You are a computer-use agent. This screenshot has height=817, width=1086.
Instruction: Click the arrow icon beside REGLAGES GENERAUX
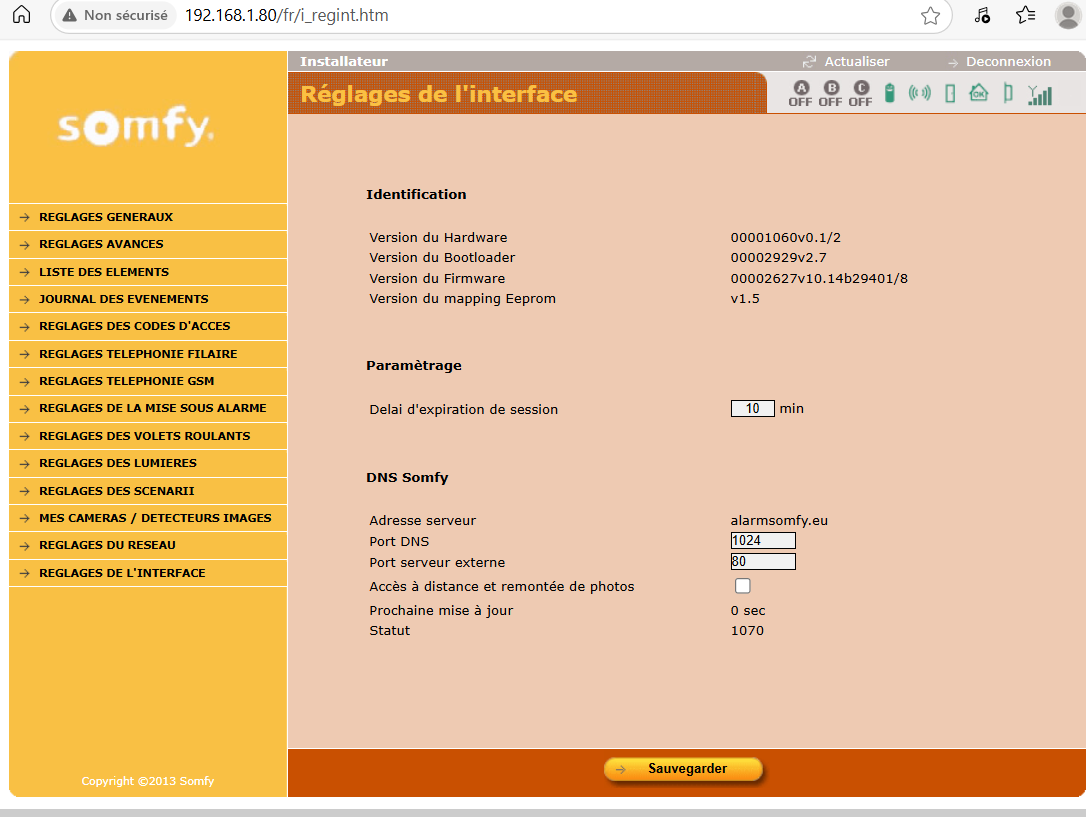click(25, 217)
